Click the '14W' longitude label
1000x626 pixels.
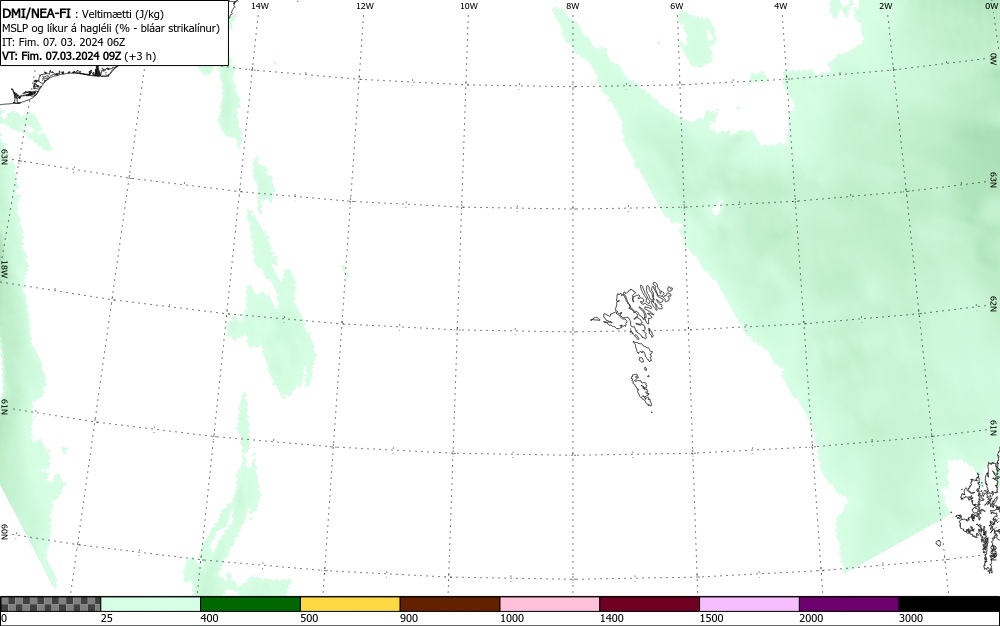(x=260, y=6)
